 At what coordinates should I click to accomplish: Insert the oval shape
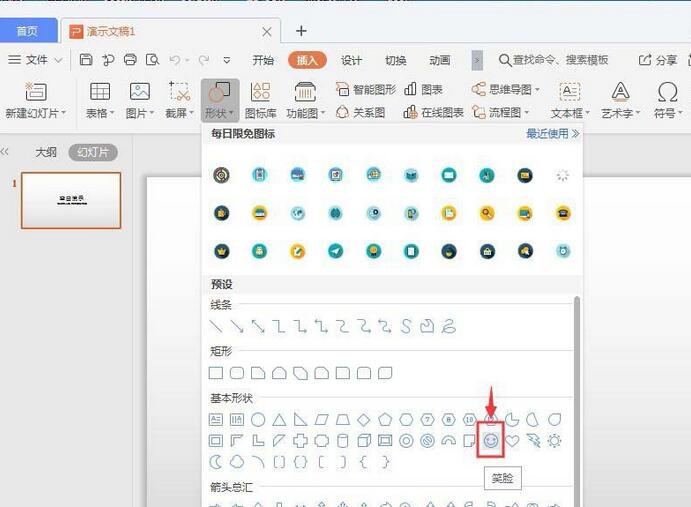[258, 419]
